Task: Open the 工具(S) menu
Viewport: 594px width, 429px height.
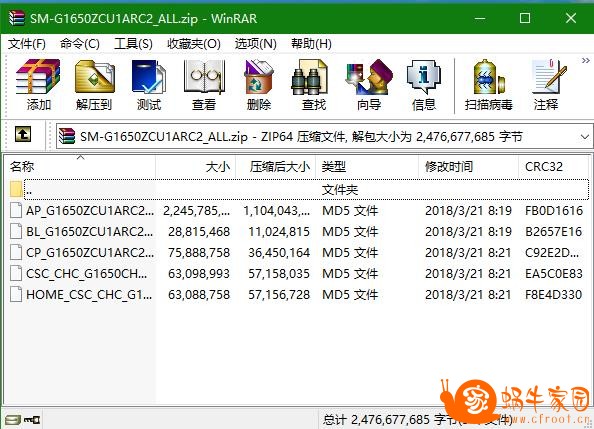Action: click(133, 44)
